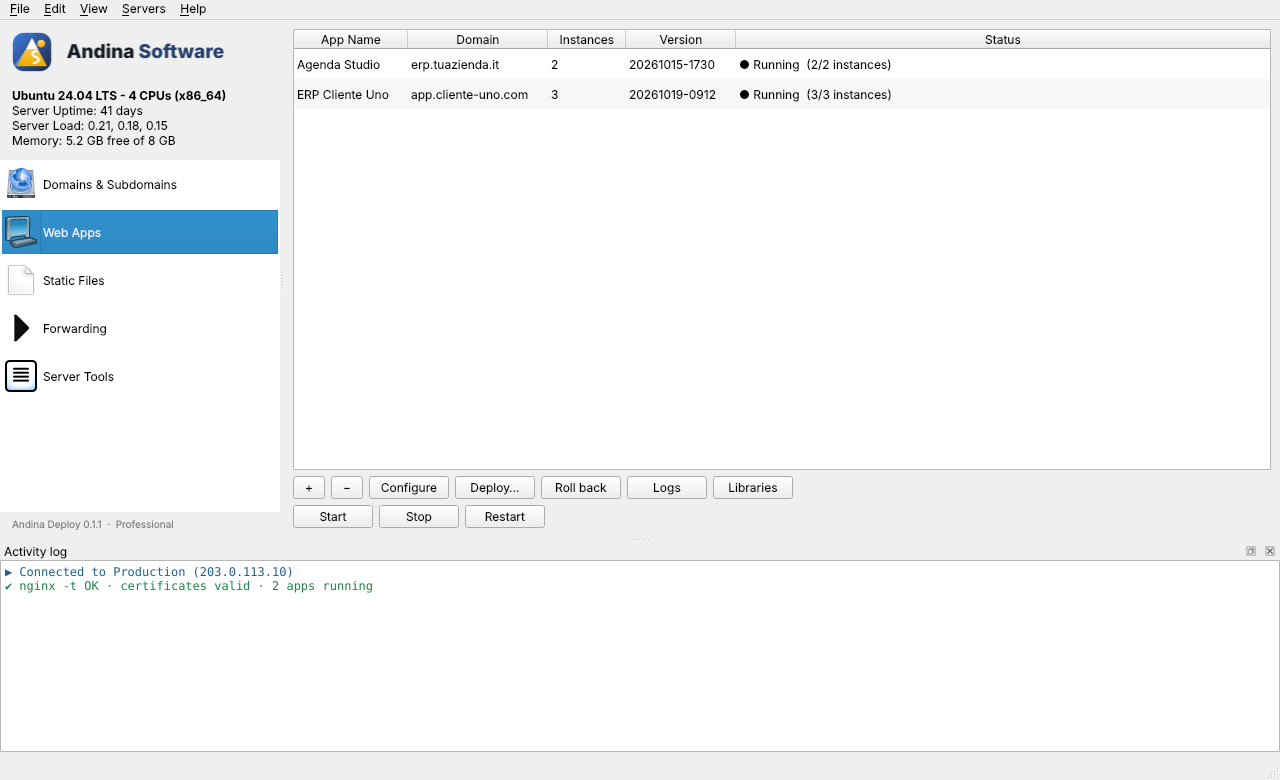Click domain app.cliente-uno.com
The image size is (1280, 780).
pos(470,95)
